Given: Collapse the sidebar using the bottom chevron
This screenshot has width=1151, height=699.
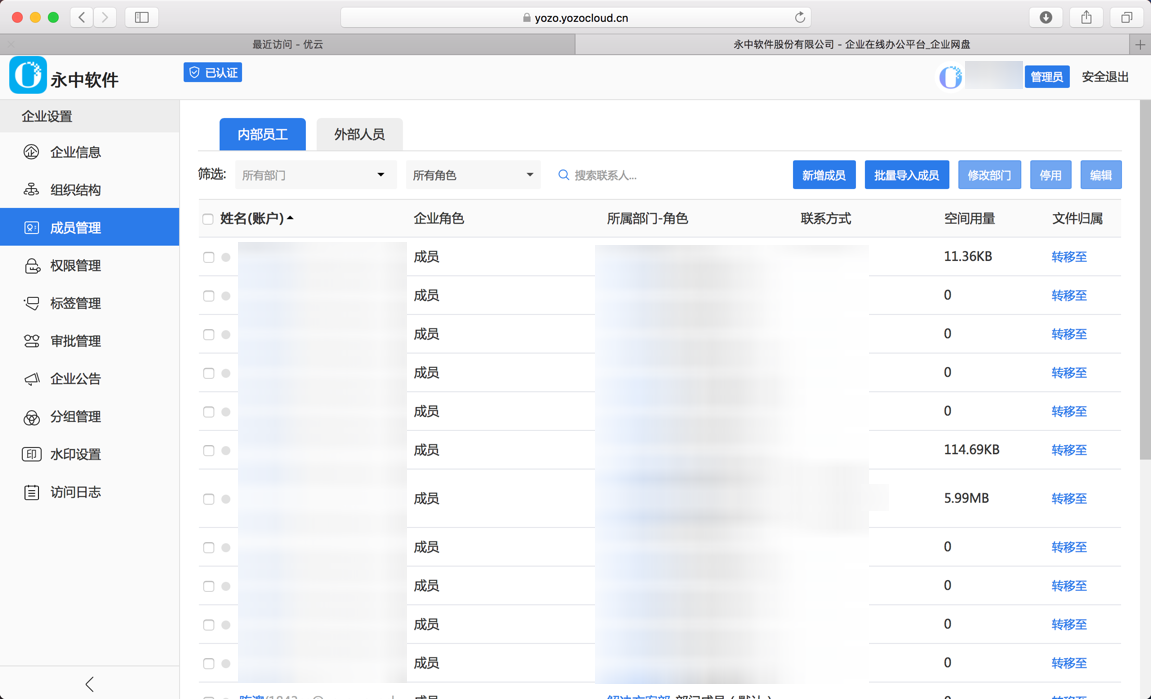Looking at the screenshot, I should (x=90, y=683).
